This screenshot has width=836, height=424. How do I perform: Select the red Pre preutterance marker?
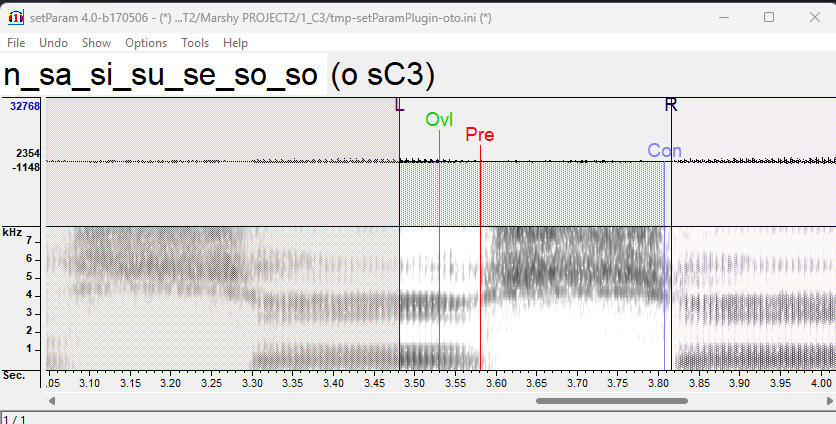coord(480,135)
